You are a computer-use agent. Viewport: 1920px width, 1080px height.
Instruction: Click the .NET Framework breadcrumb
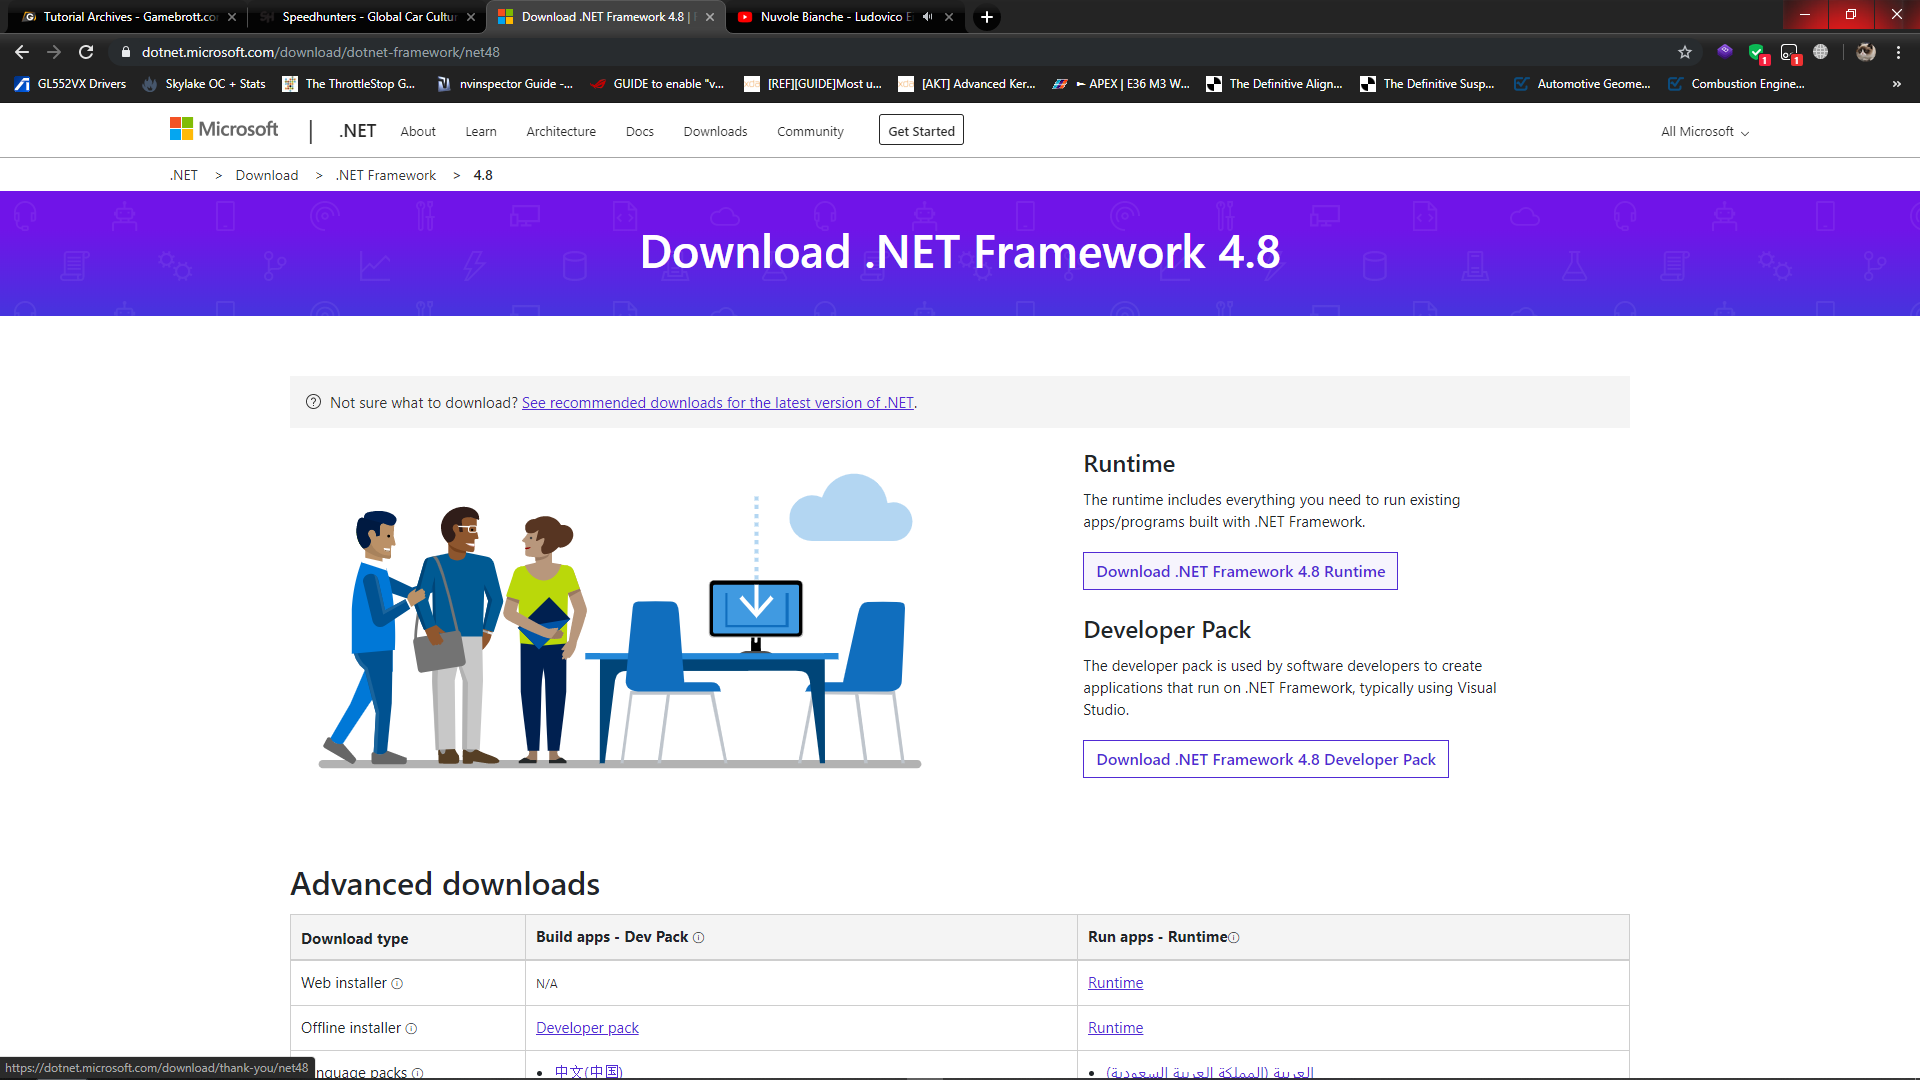pyautogui.click(x=385, y=175)
